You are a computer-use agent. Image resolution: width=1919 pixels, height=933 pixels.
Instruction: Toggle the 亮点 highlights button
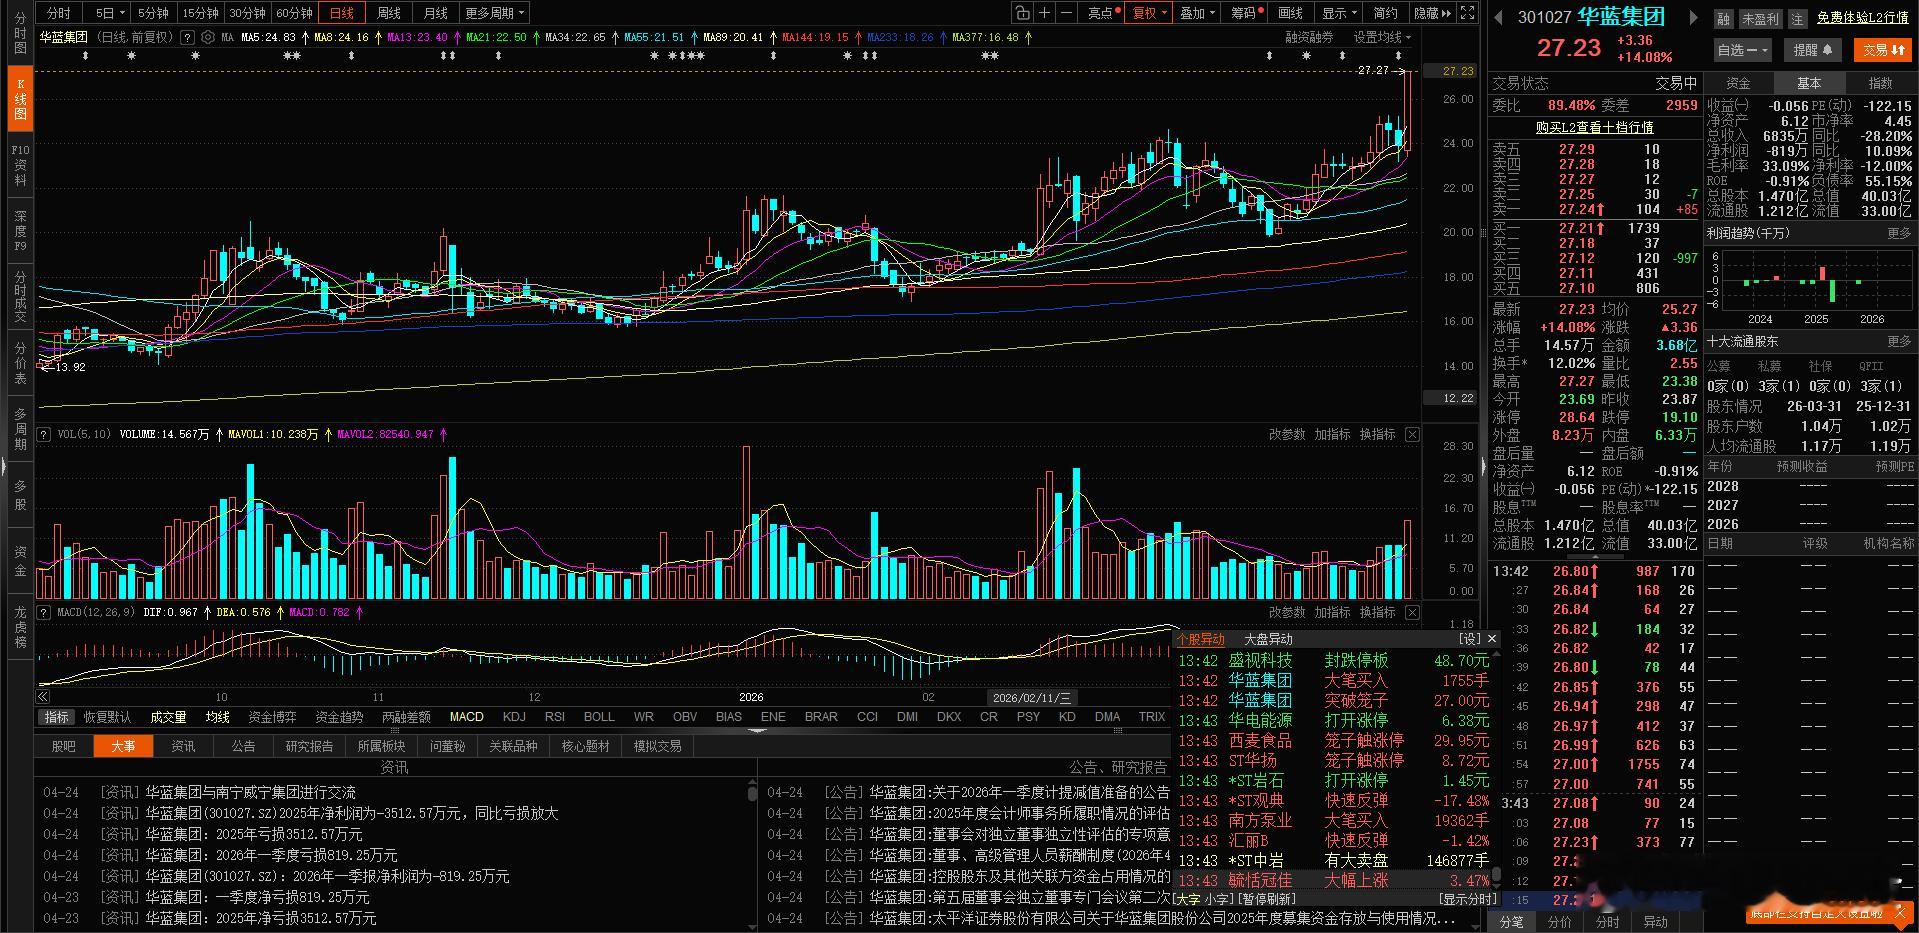coord(1100,13)
